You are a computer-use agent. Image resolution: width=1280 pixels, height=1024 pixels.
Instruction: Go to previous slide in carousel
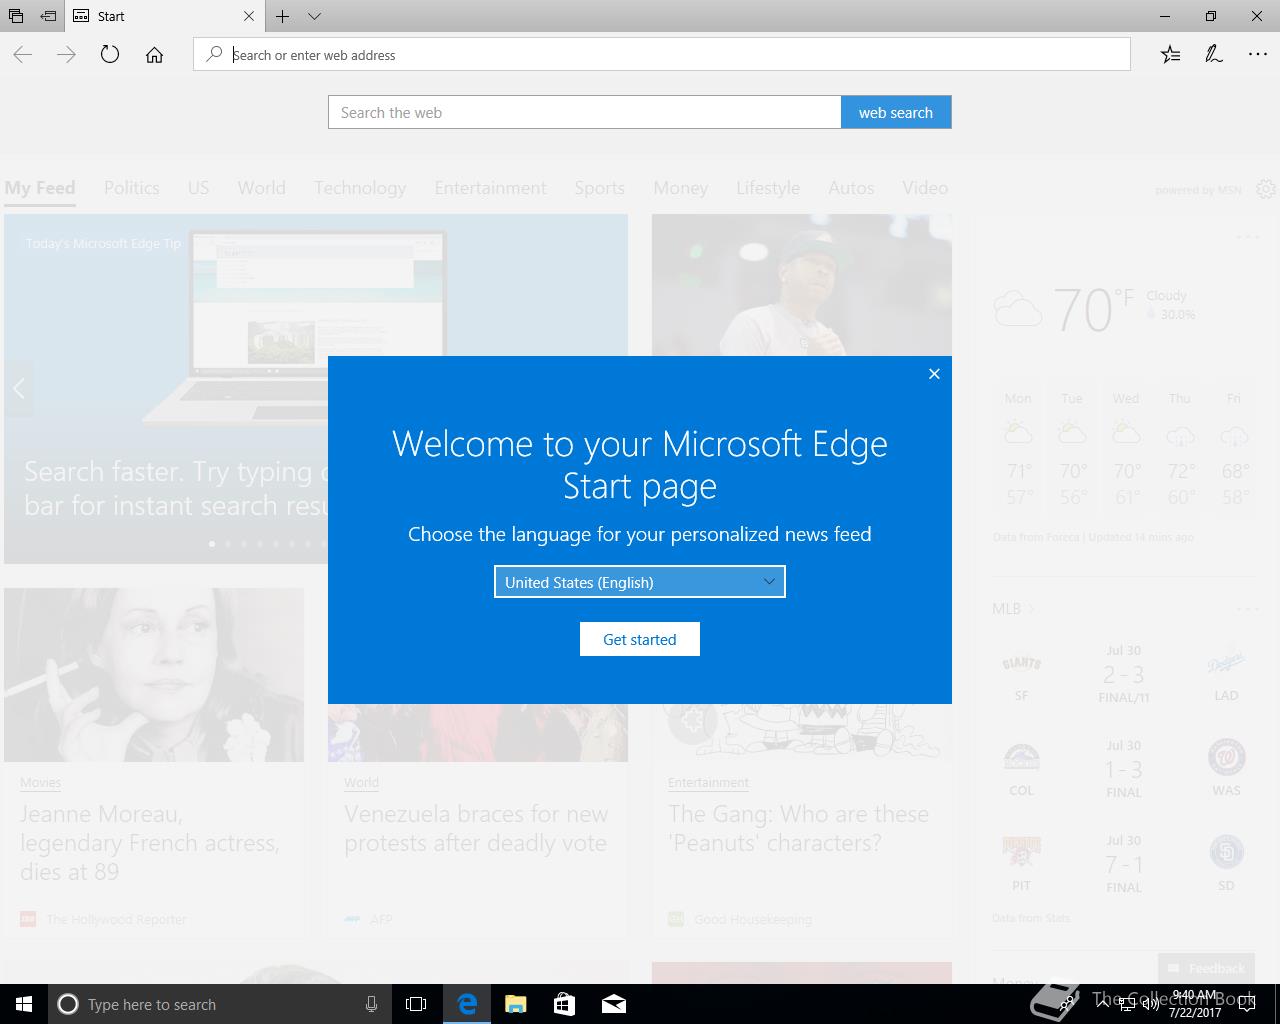pos(19,389)
